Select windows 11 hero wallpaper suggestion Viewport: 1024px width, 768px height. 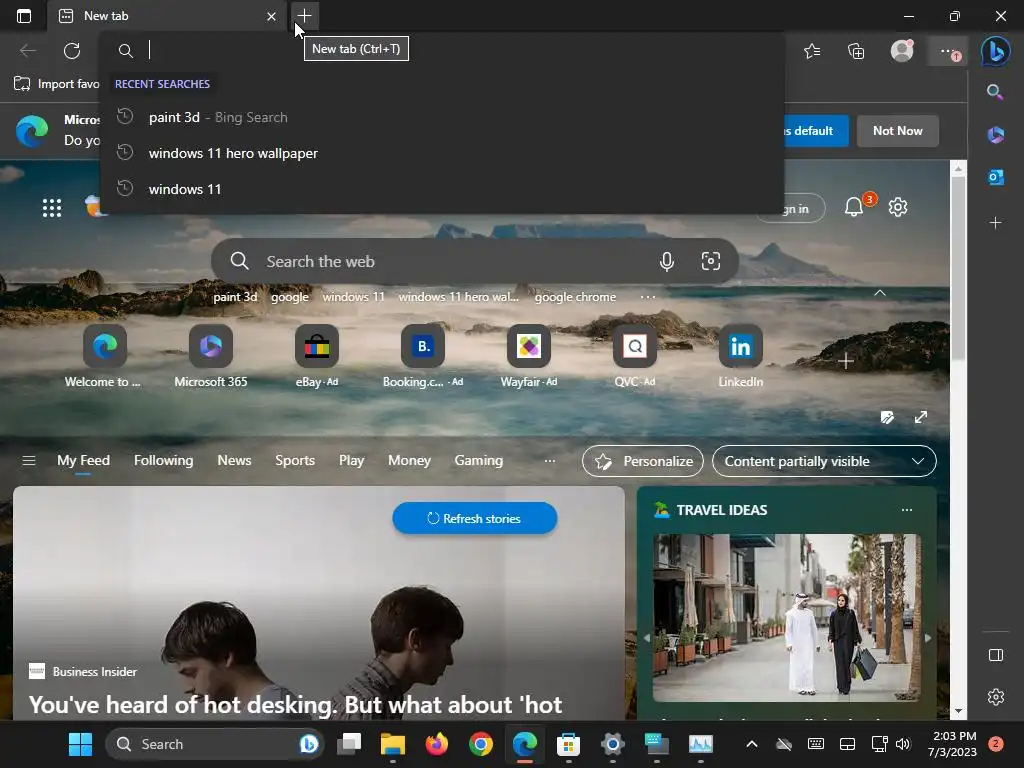pyautogui.click(x=442, y=153)
